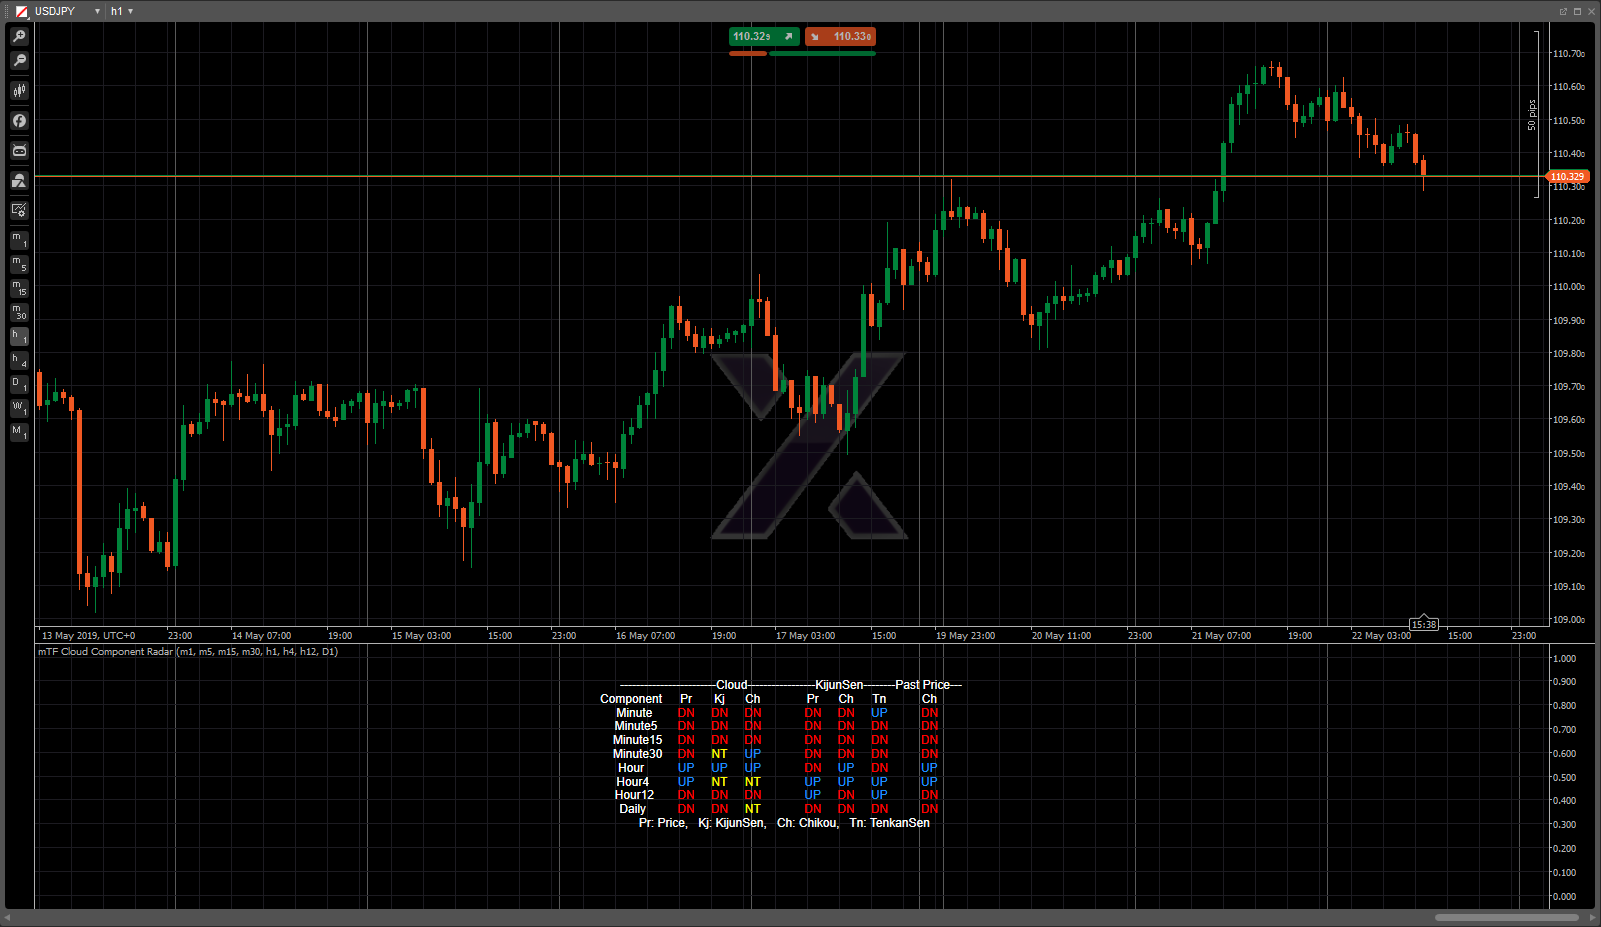Open the cBots robot icon
1601x927 pixels.
tap(19, 151)
